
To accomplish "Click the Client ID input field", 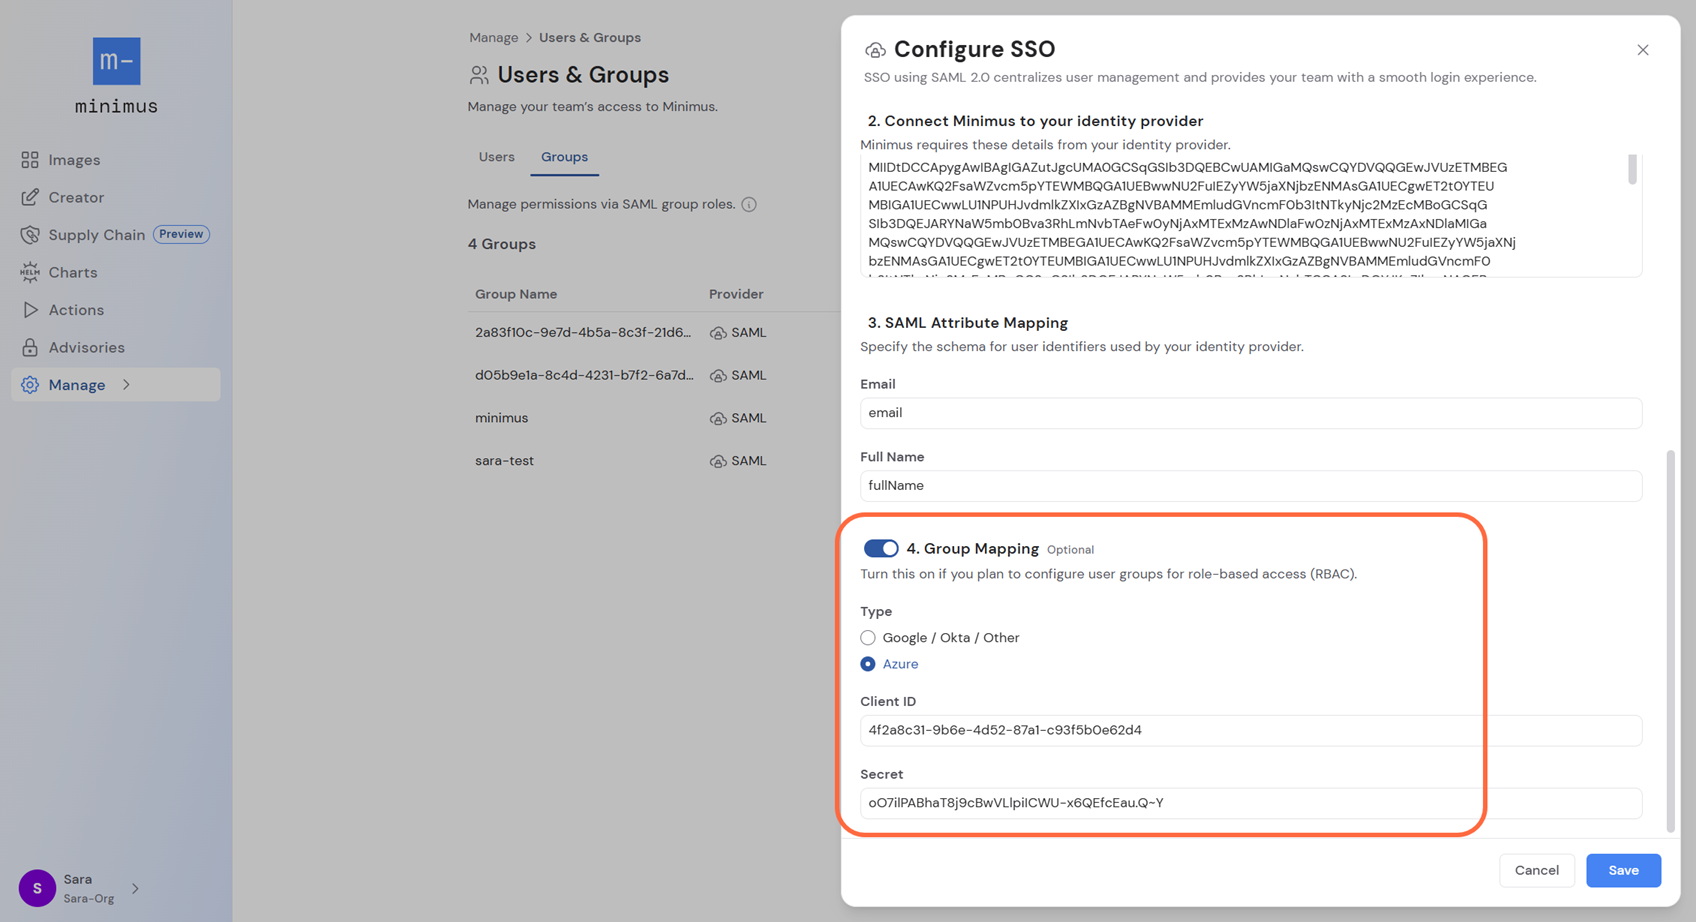I will click(x=1251, y=730).
